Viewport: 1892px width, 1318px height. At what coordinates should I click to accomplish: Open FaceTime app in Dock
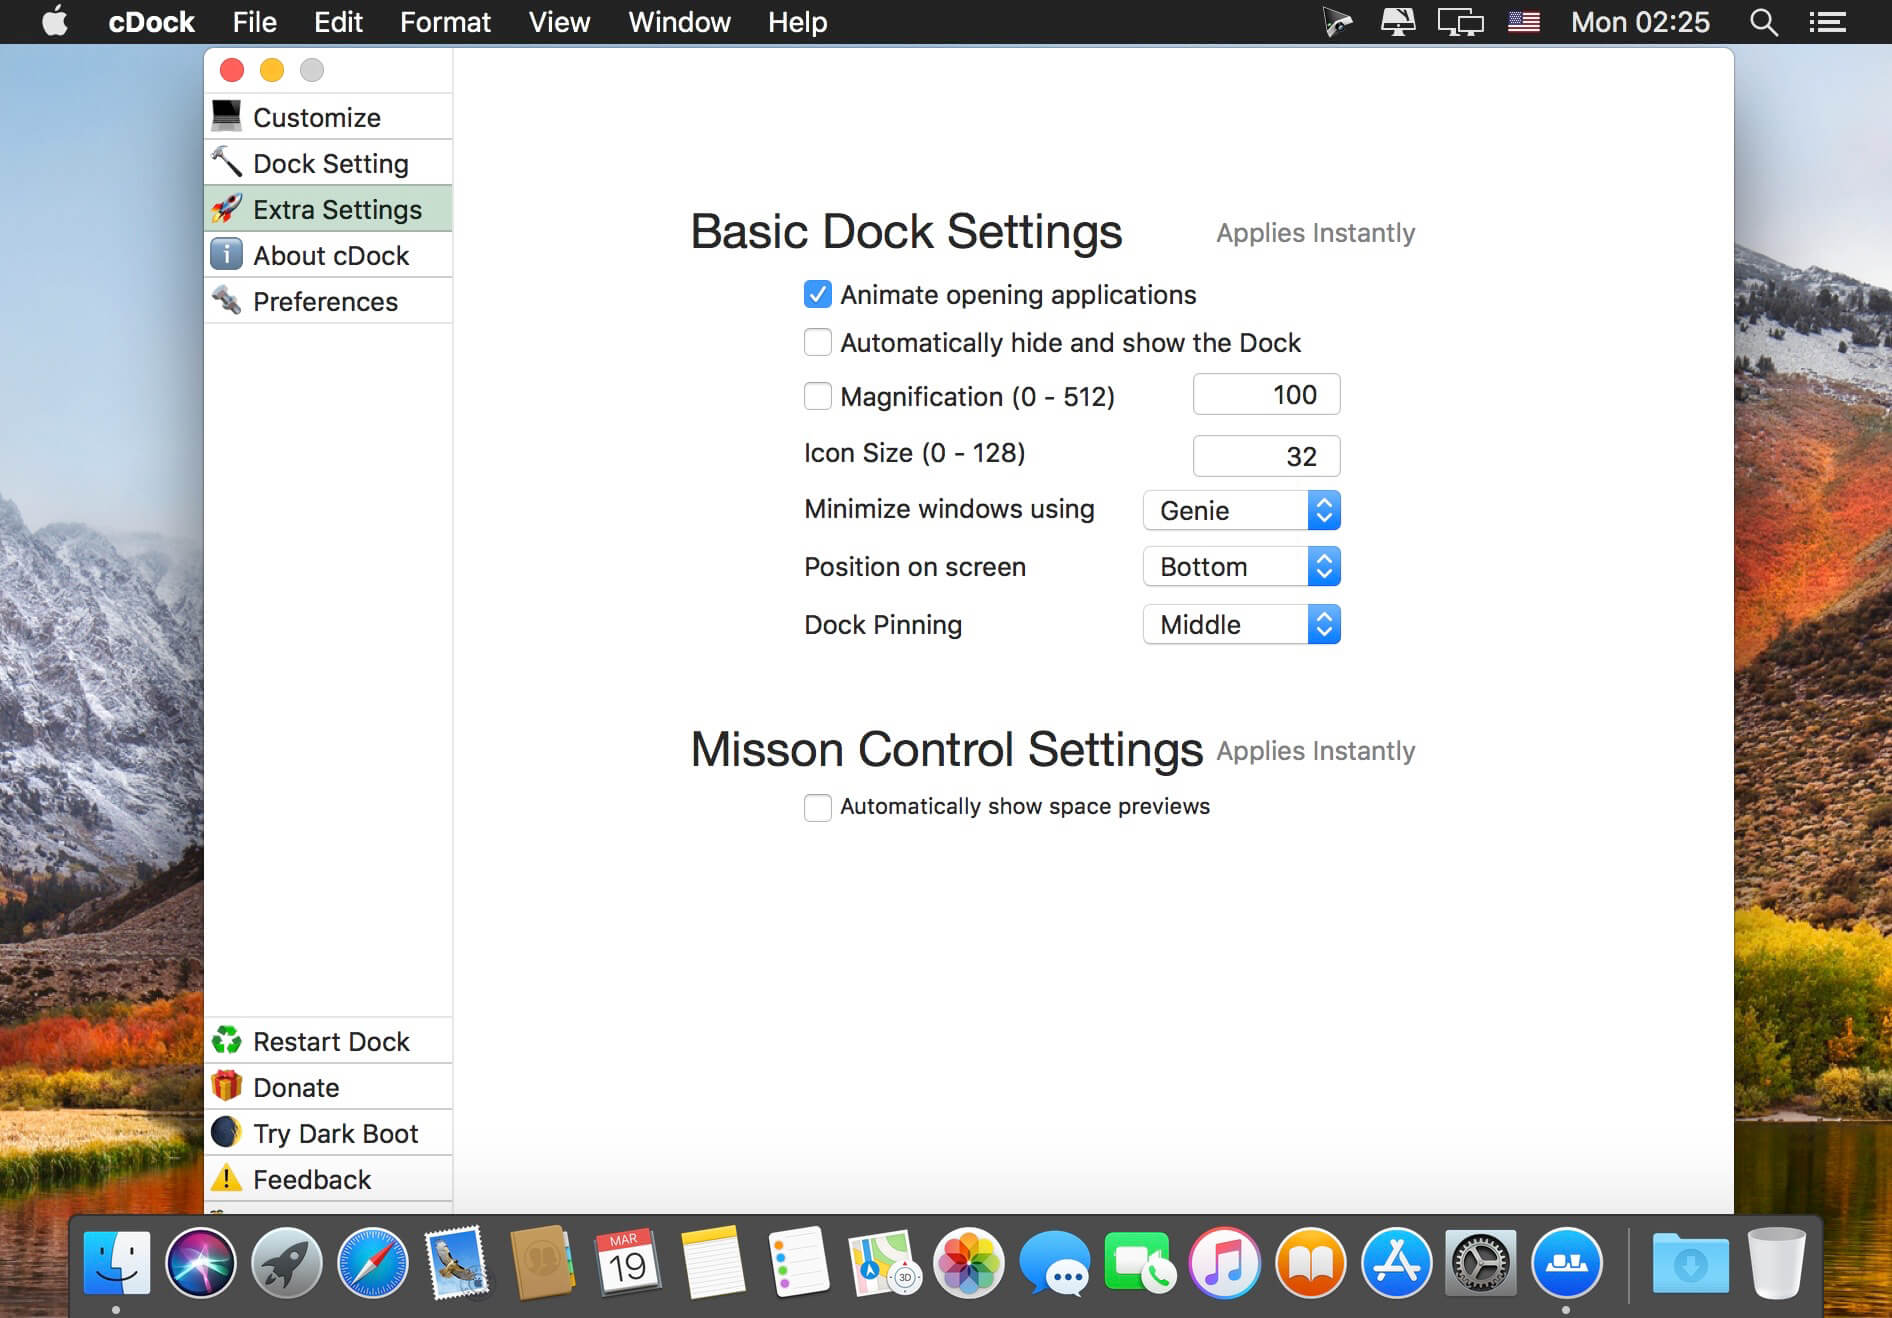[1139, 1263]
